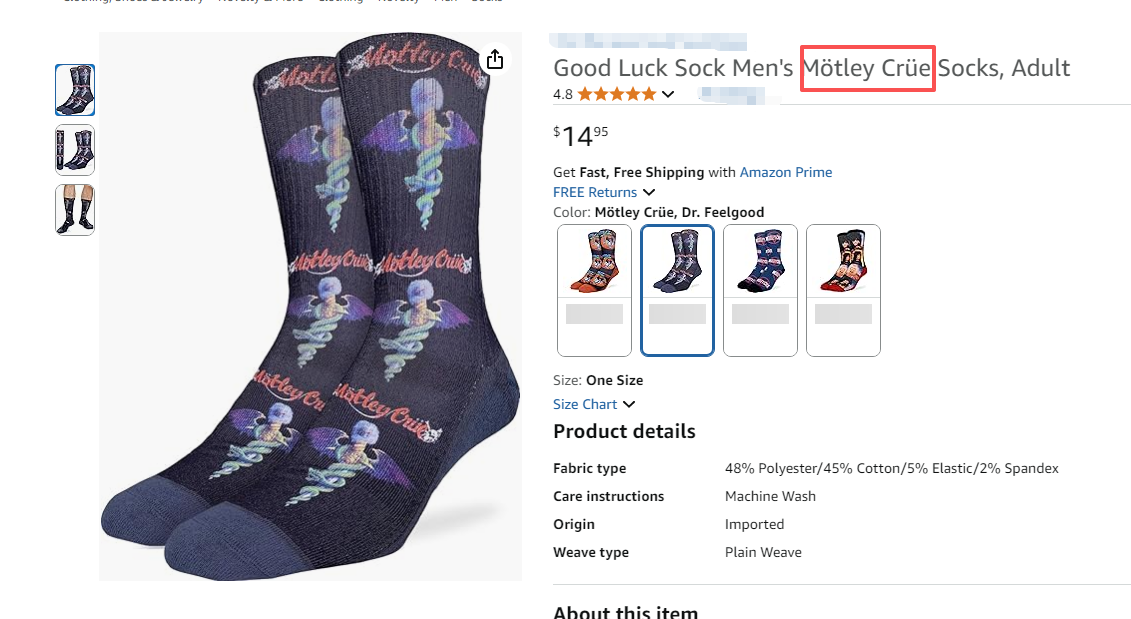Click the 4.8 rating number

pos(563,94)
